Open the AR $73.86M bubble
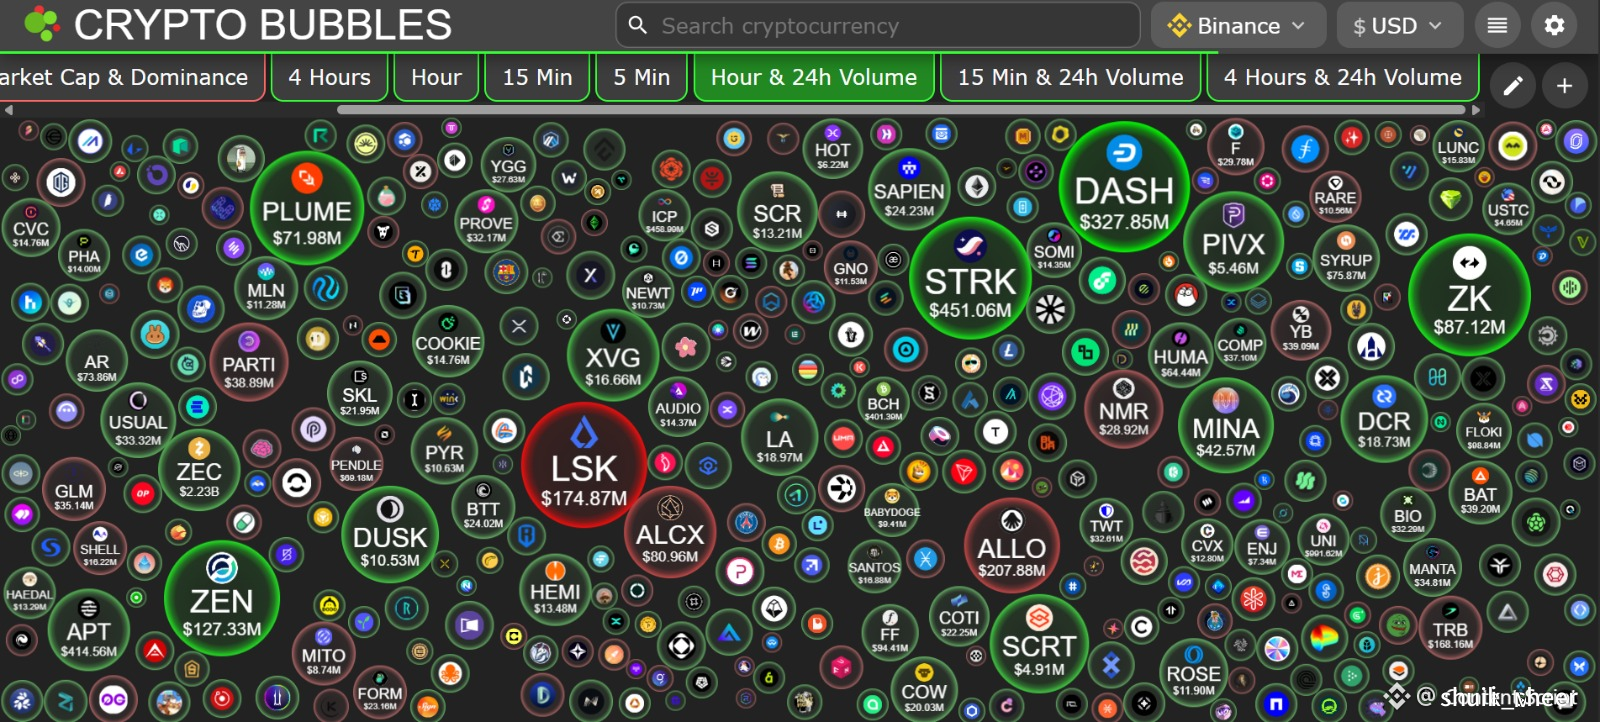This screenshot has width=1600, height=722. coord(97,362)
